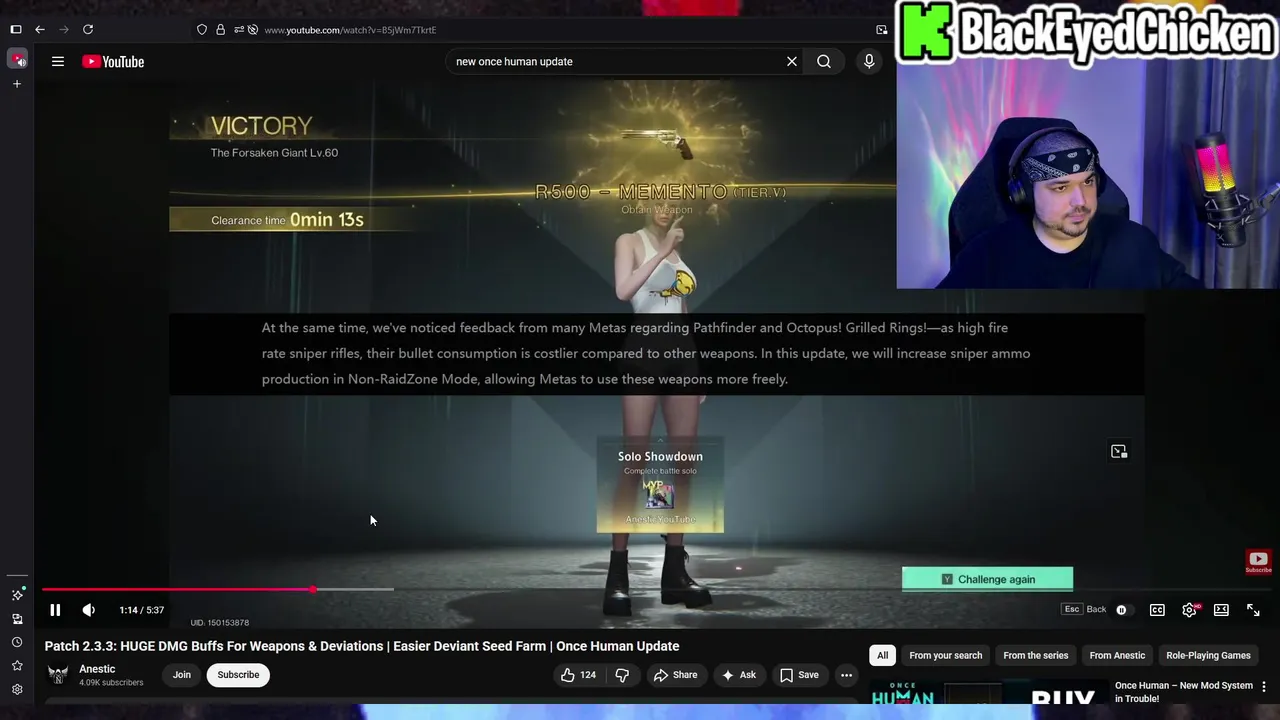Go back with the browser back arrow
The width and height of the screenshot is (1280, 720).
(40, 30)
